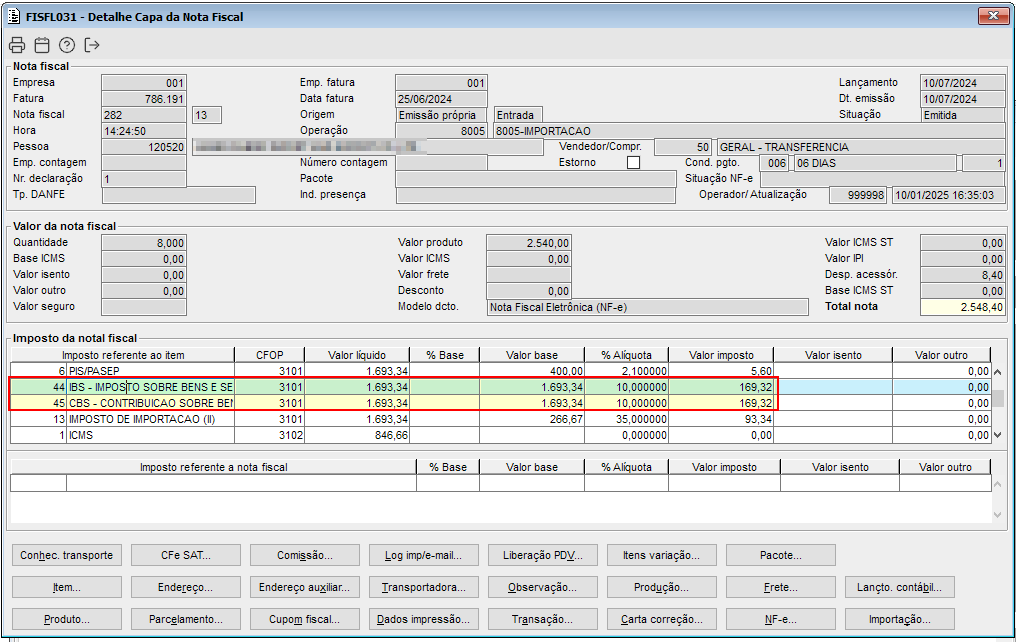
Task: Open the Comissão... dialog
Action: coord(305,555)
